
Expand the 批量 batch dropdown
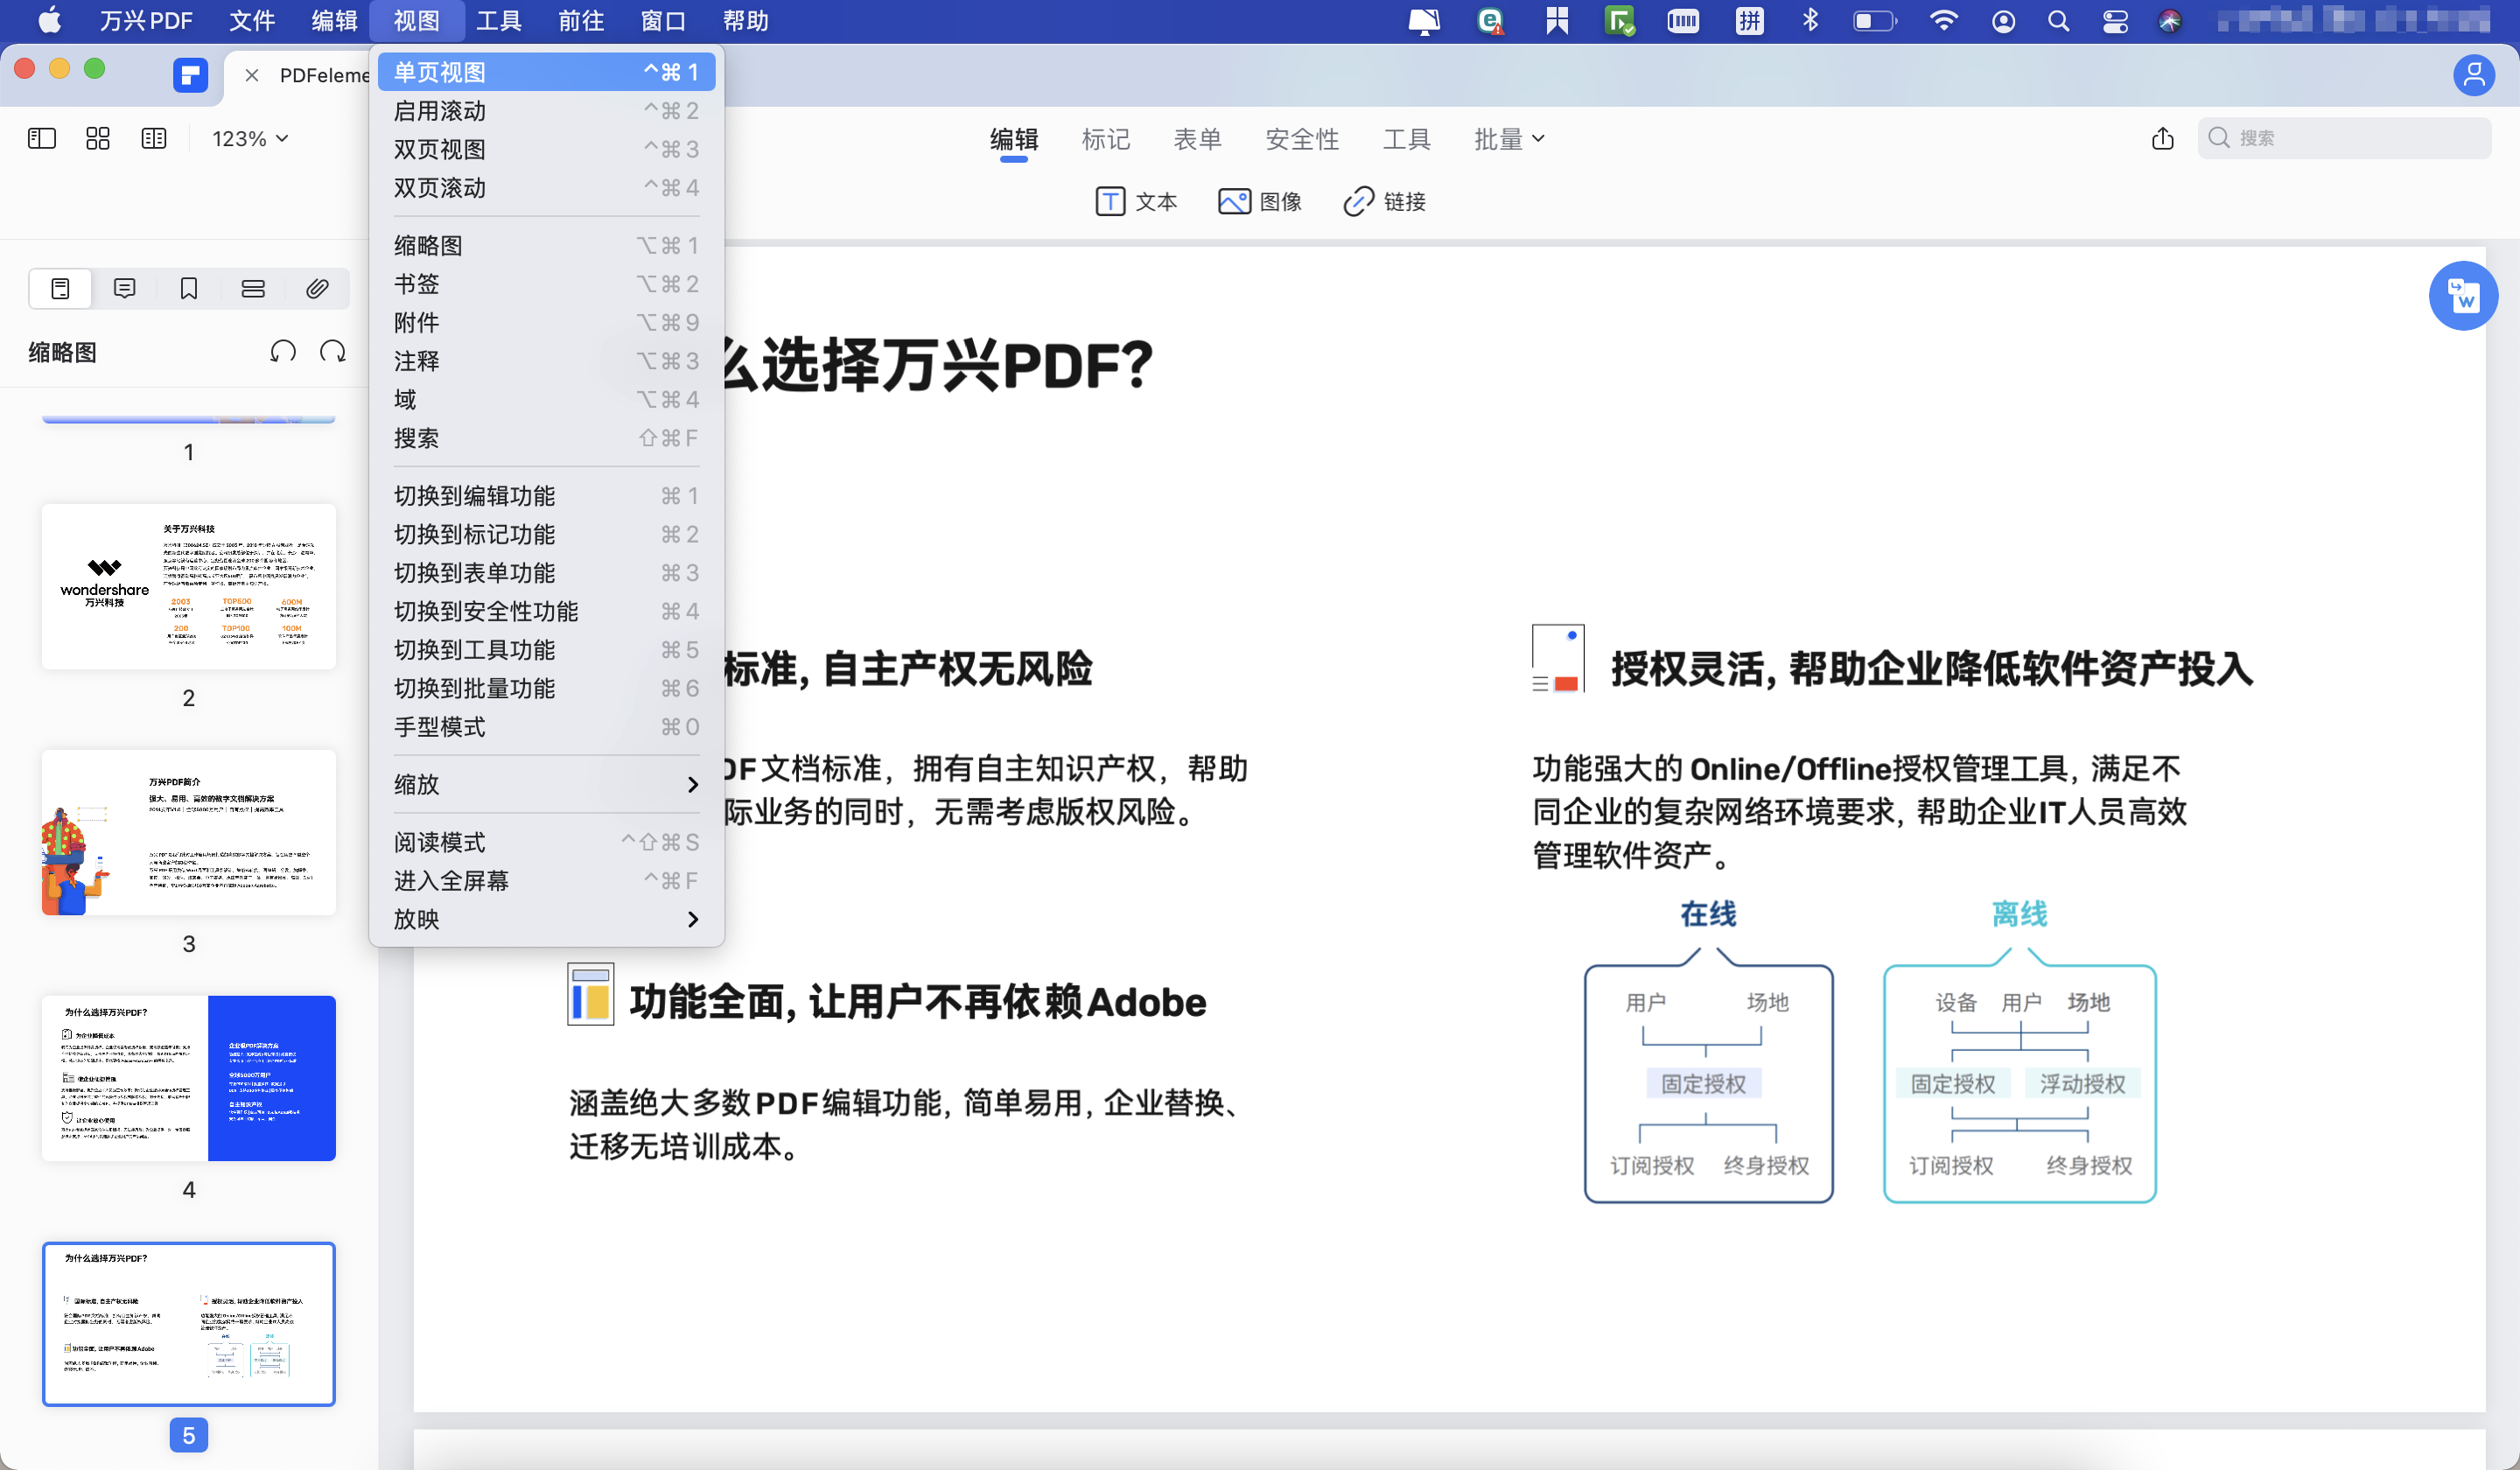coord(1508,139)
